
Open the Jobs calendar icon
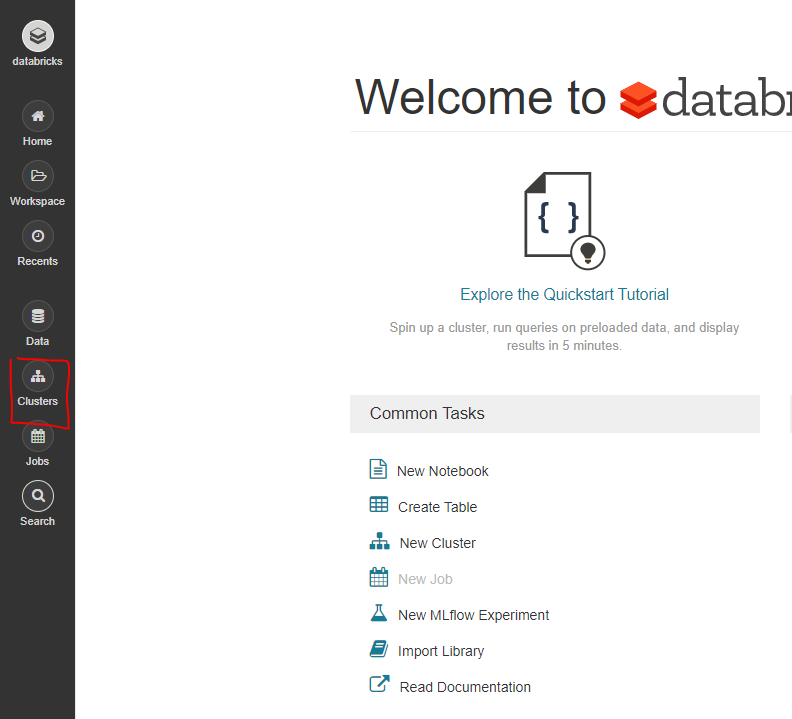tap(37, 436)
